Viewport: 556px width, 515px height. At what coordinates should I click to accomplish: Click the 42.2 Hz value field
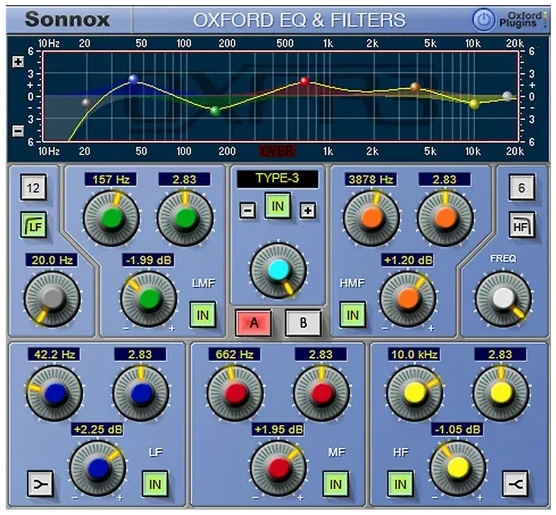[54, 354]
